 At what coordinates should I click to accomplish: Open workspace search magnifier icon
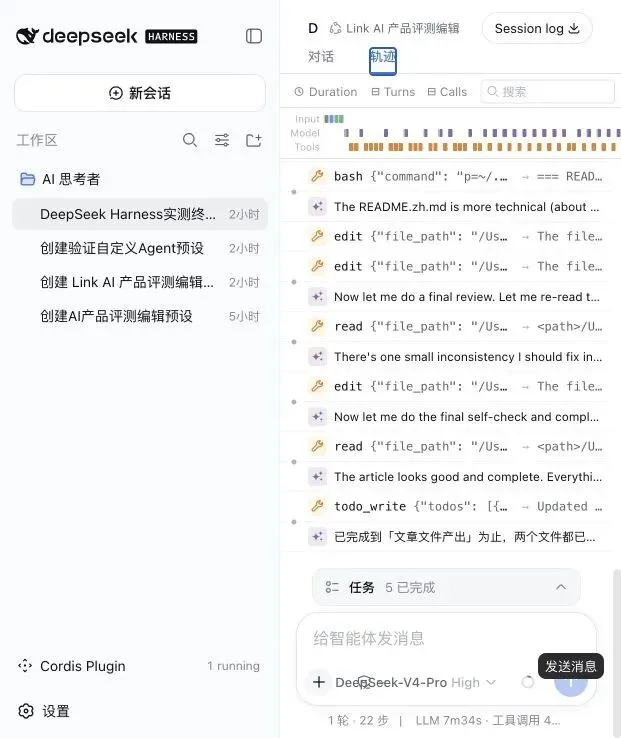tap(190, 140)
